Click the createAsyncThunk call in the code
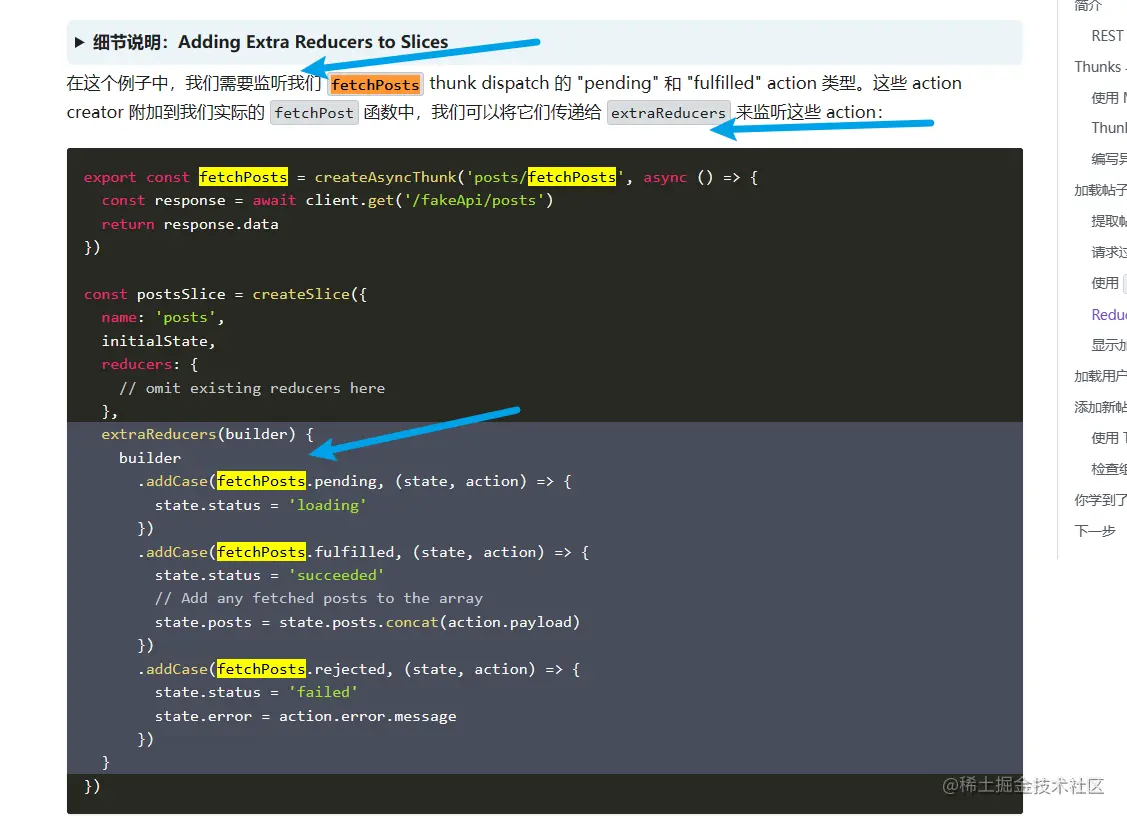The height and width of the screenshot is (819, 1127). (x=385, y=177)
